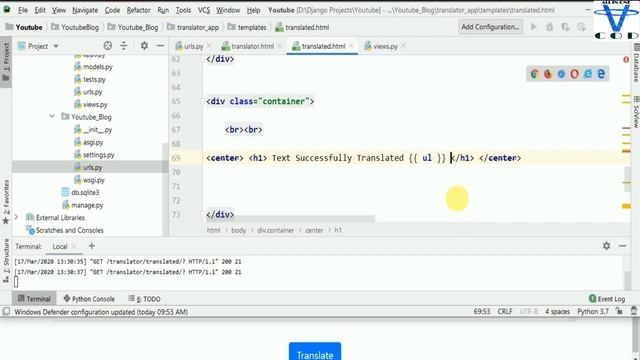Click the Add Configuration button
Viewport: 640px width, 360px height.
pos(490,27)
